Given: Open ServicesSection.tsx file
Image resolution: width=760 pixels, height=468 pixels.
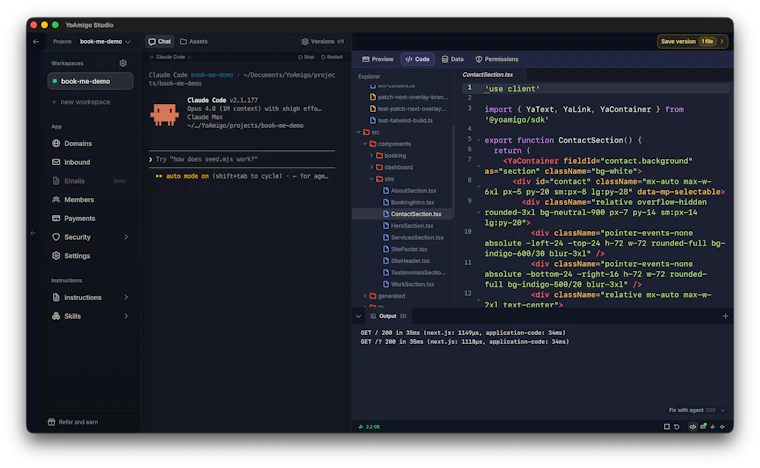Looking at the screenshot, I should [417, 237].
